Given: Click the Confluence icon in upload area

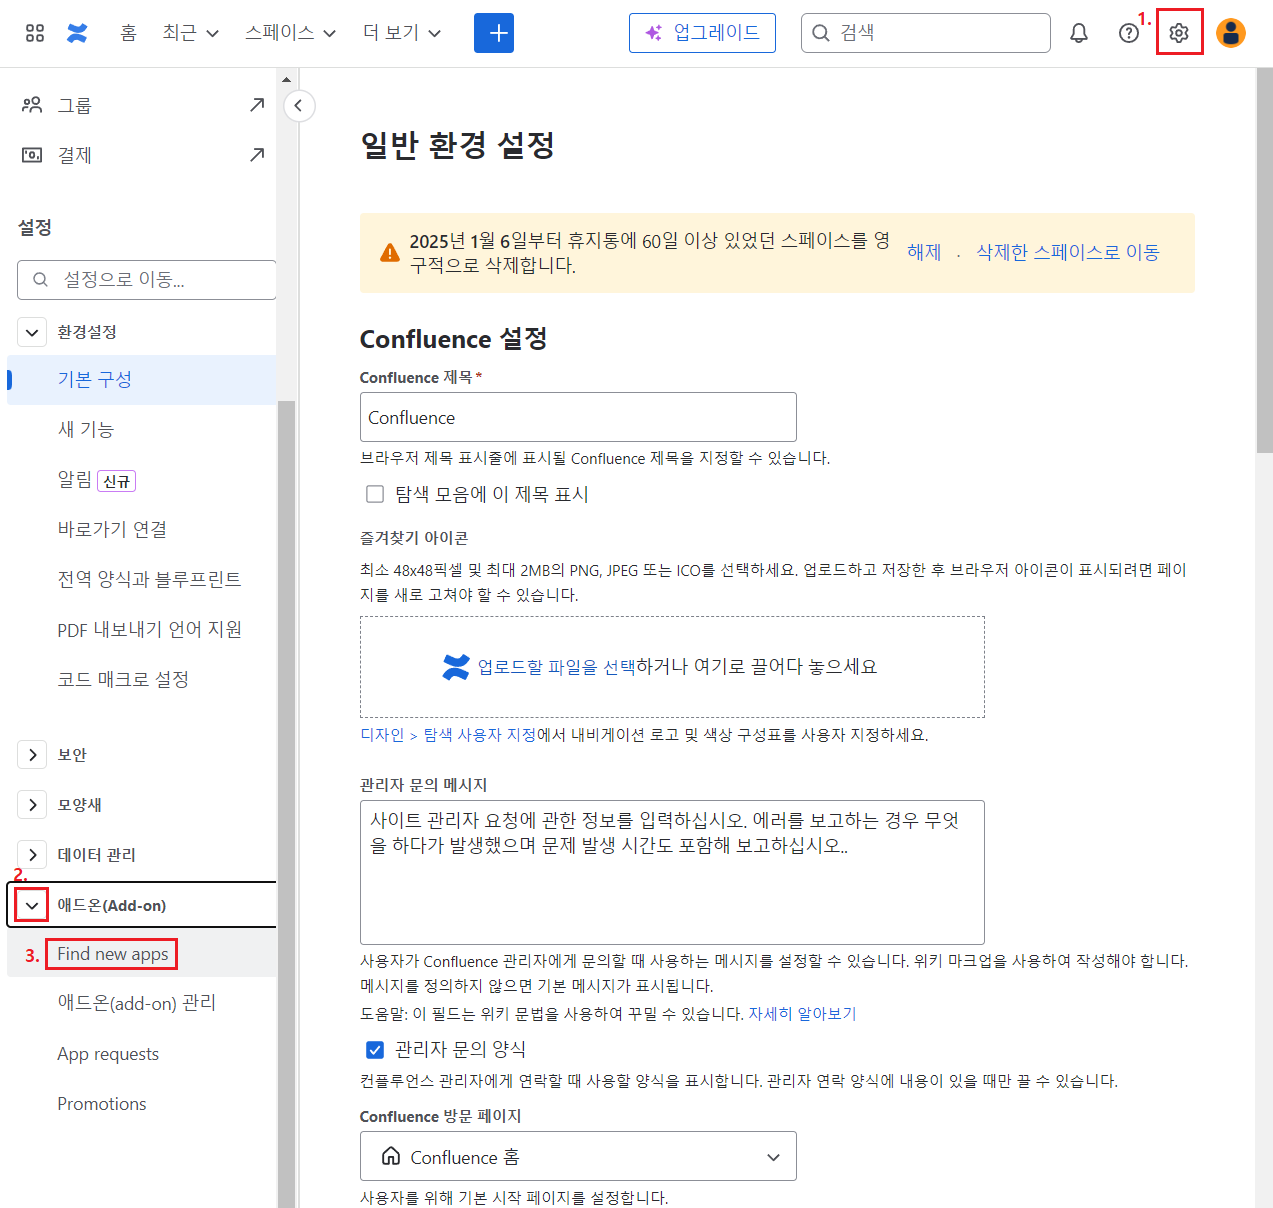Looking at the screenshot, I should click(x=456, y=667).
